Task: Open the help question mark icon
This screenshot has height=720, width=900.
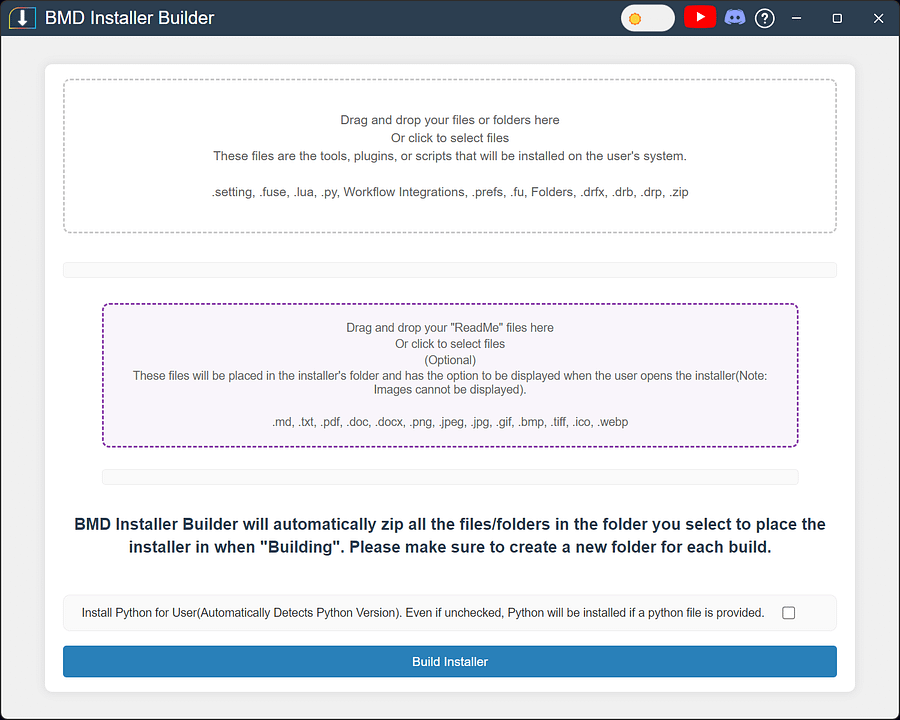Action: pyautogui.click(x=765, y=18)
